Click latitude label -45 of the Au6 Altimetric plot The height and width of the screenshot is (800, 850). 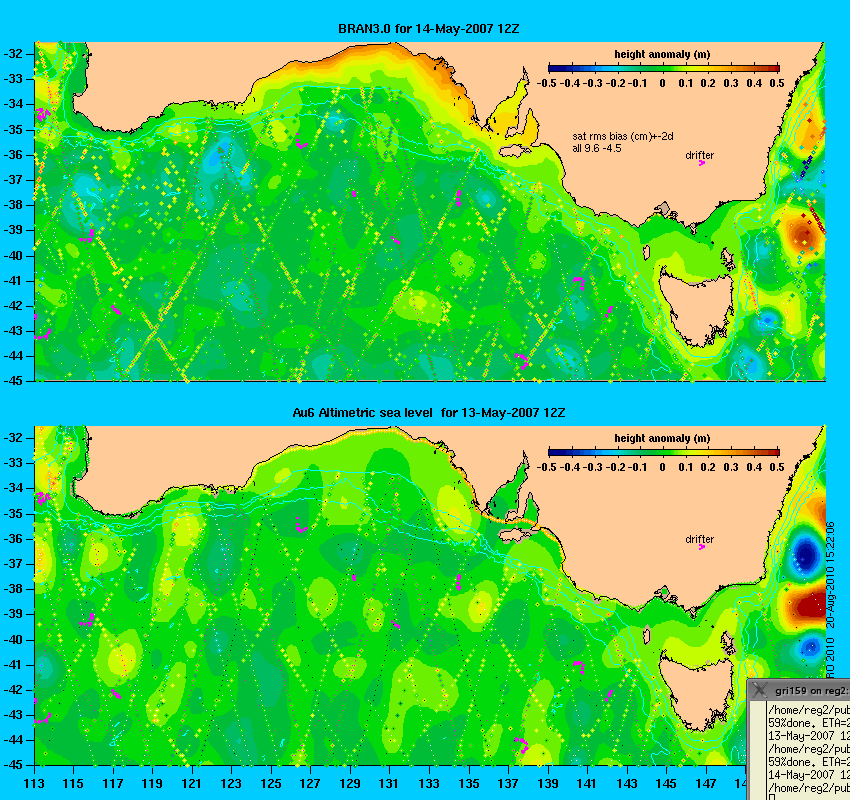pyautogui.click(x=13, y=765)
